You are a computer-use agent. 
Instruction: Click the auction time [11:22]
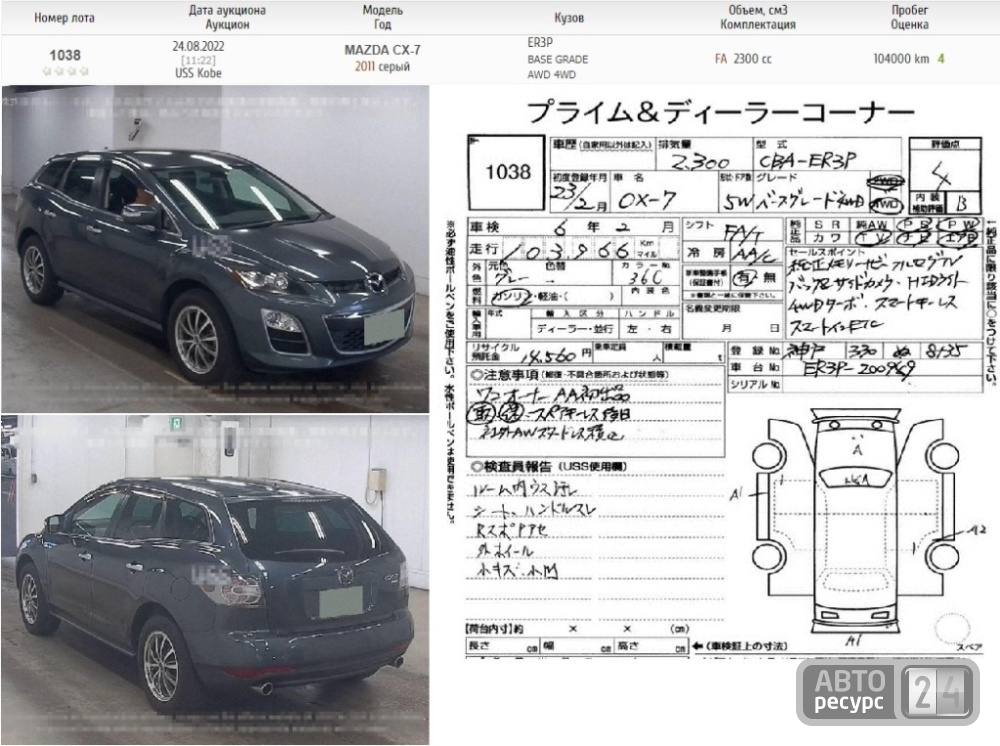pyautogui.click(x=198, y=60)
